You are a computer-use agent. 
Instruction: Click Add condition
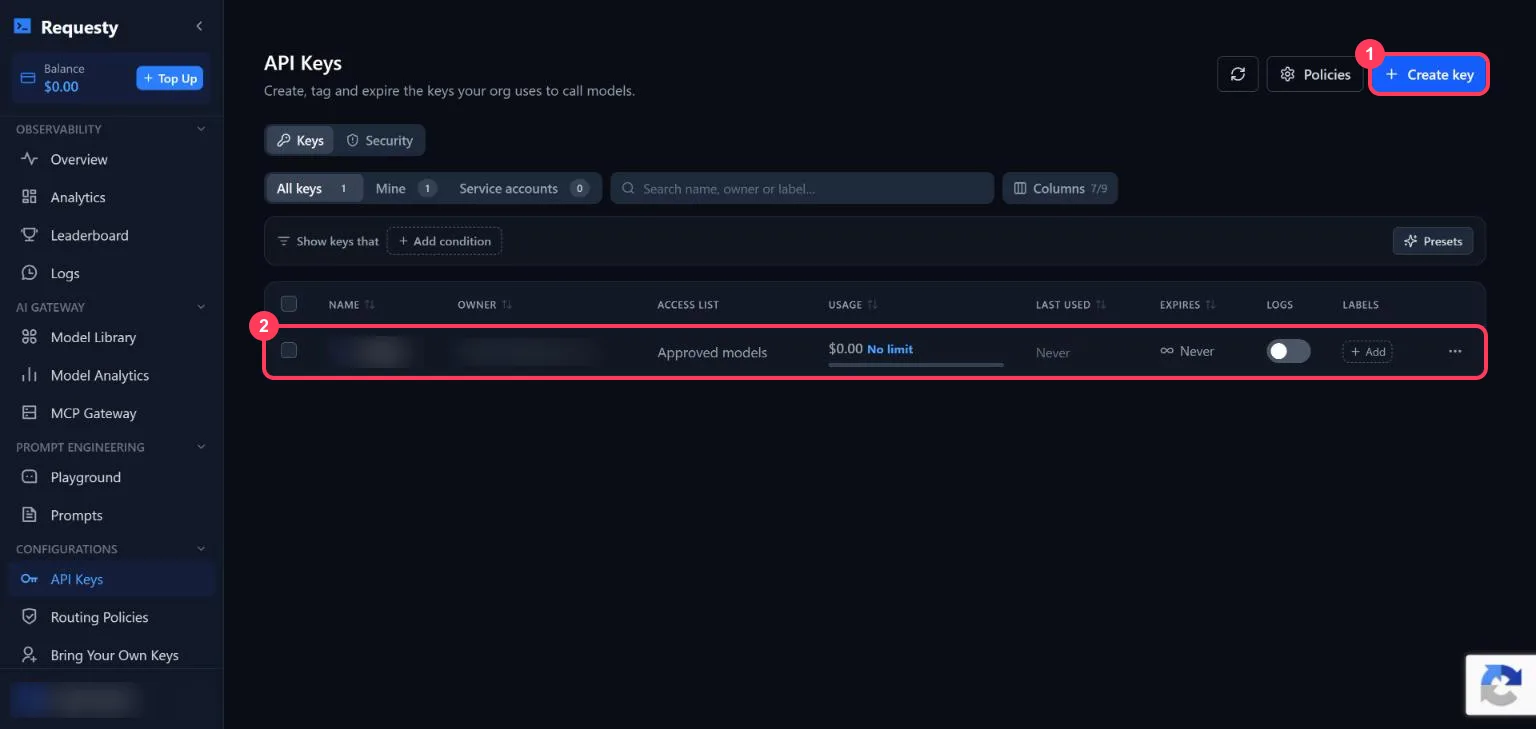[444, 241]
